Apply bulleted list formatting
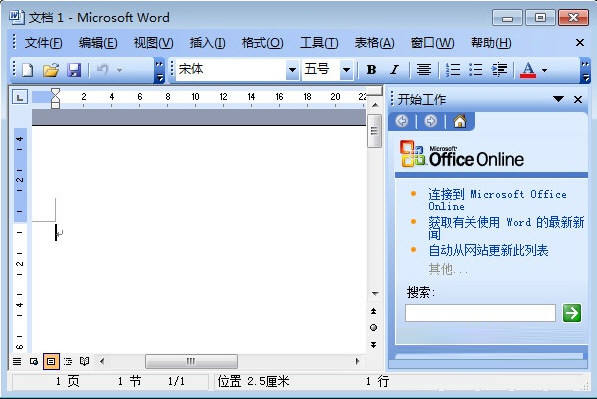The width and height of the screenshot is (597, 399). click(476, 70)
